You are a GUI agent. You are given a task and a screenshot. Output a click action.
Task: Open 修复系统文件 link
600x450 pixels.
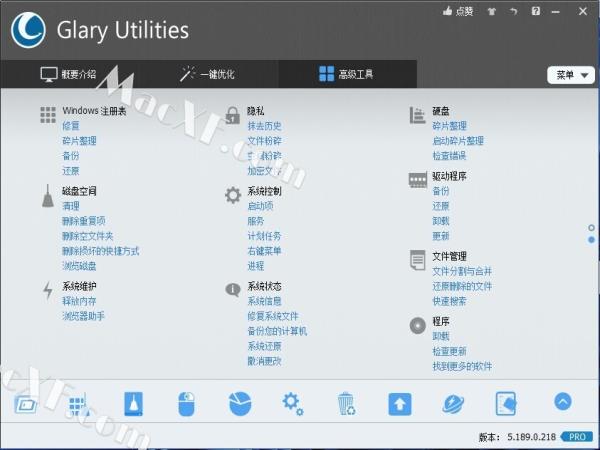pyautogui.click(x=273, y=316)
